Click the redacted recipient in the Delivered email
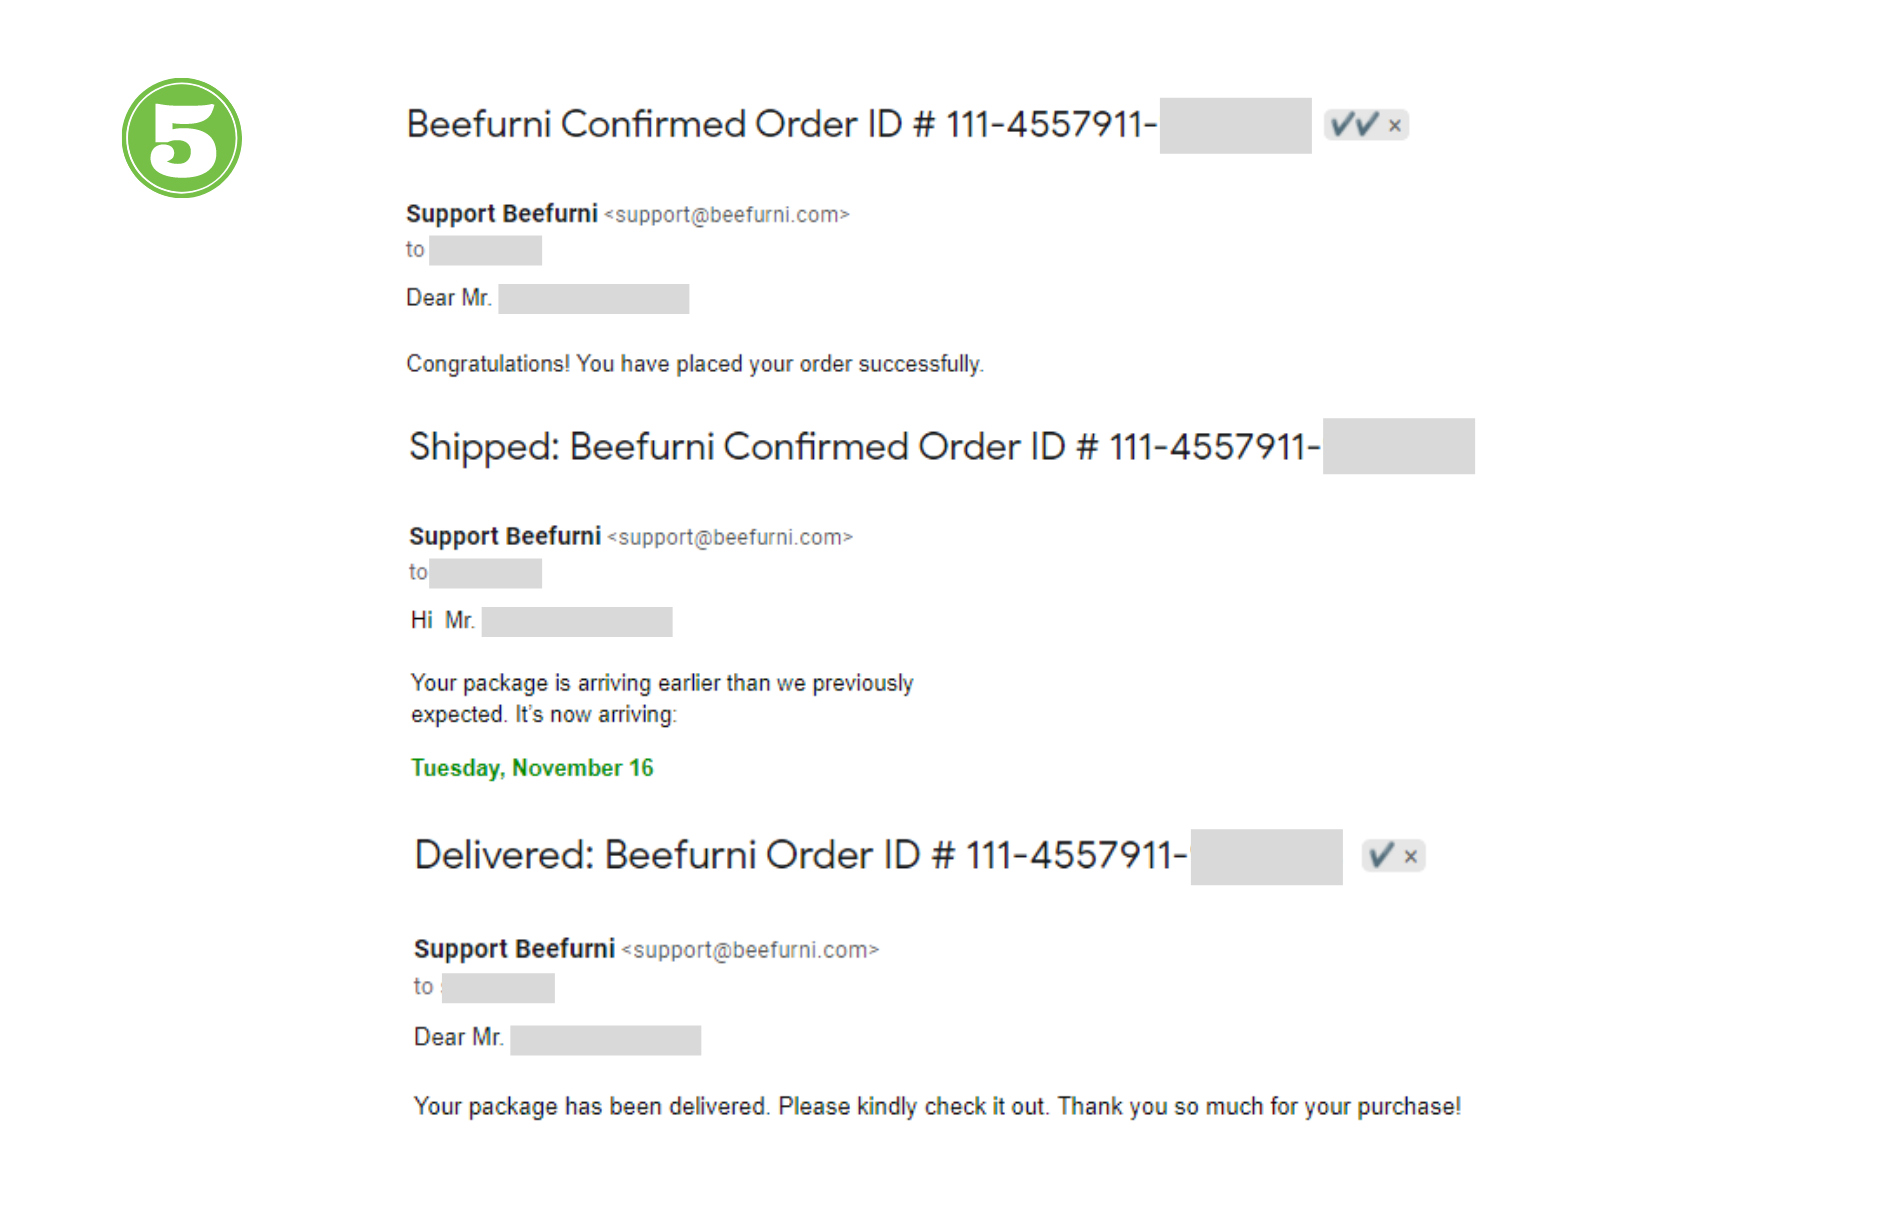The image size is (1900, 1216). (498, 988)
